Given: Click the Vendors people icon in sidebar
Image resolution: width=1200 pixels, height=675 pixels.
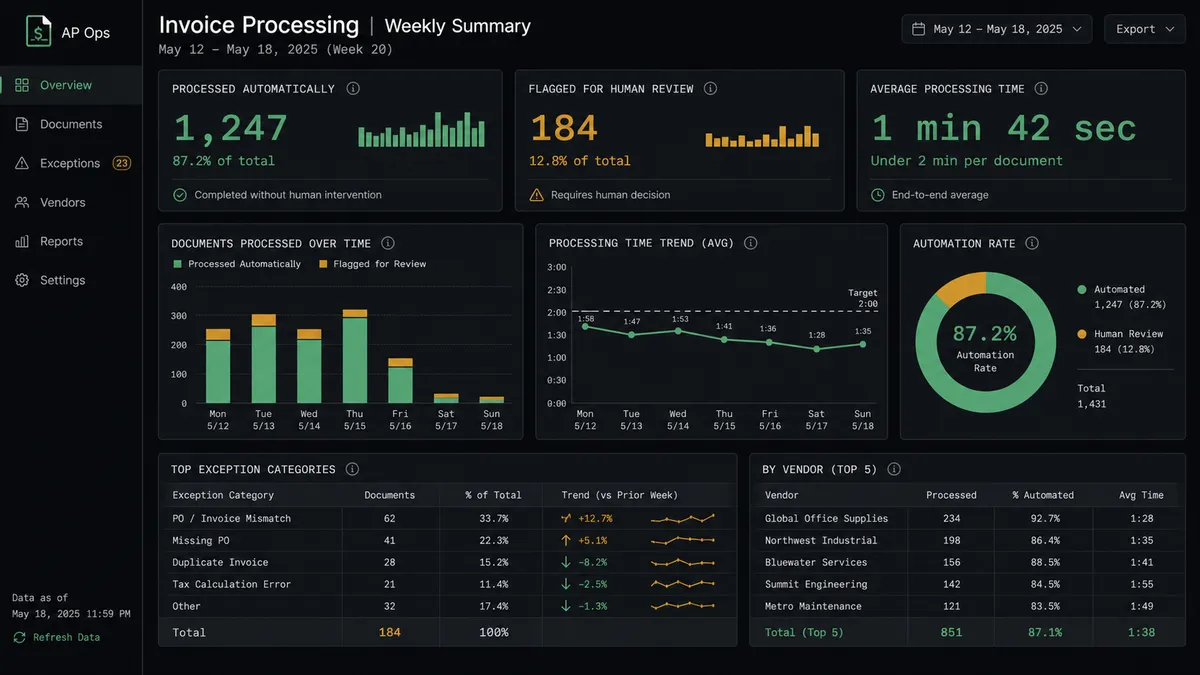Looking at the screenshot, I should point(22,202).
